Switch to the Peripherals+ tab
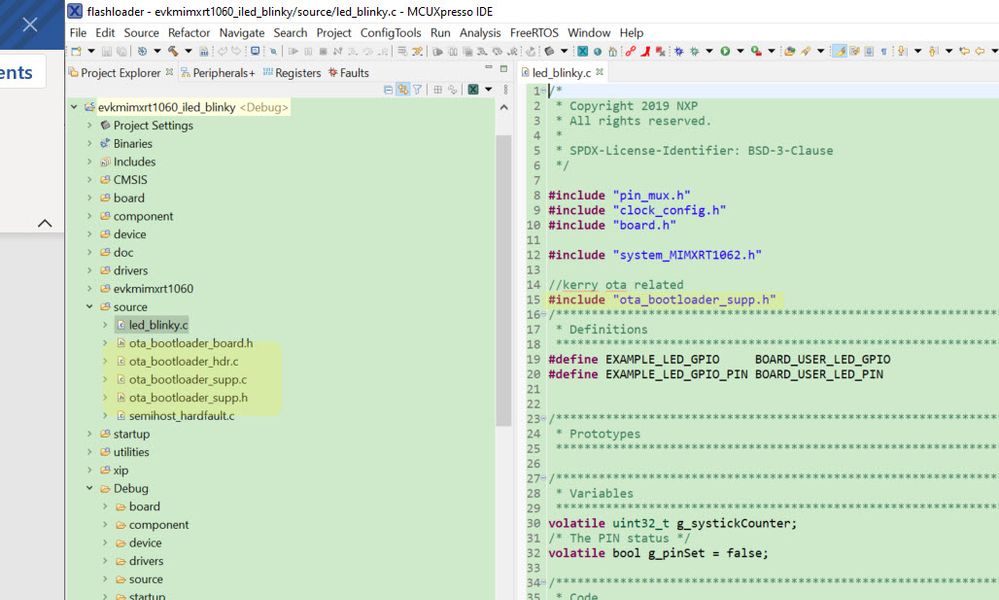999x600 pixels. point(218,73)
